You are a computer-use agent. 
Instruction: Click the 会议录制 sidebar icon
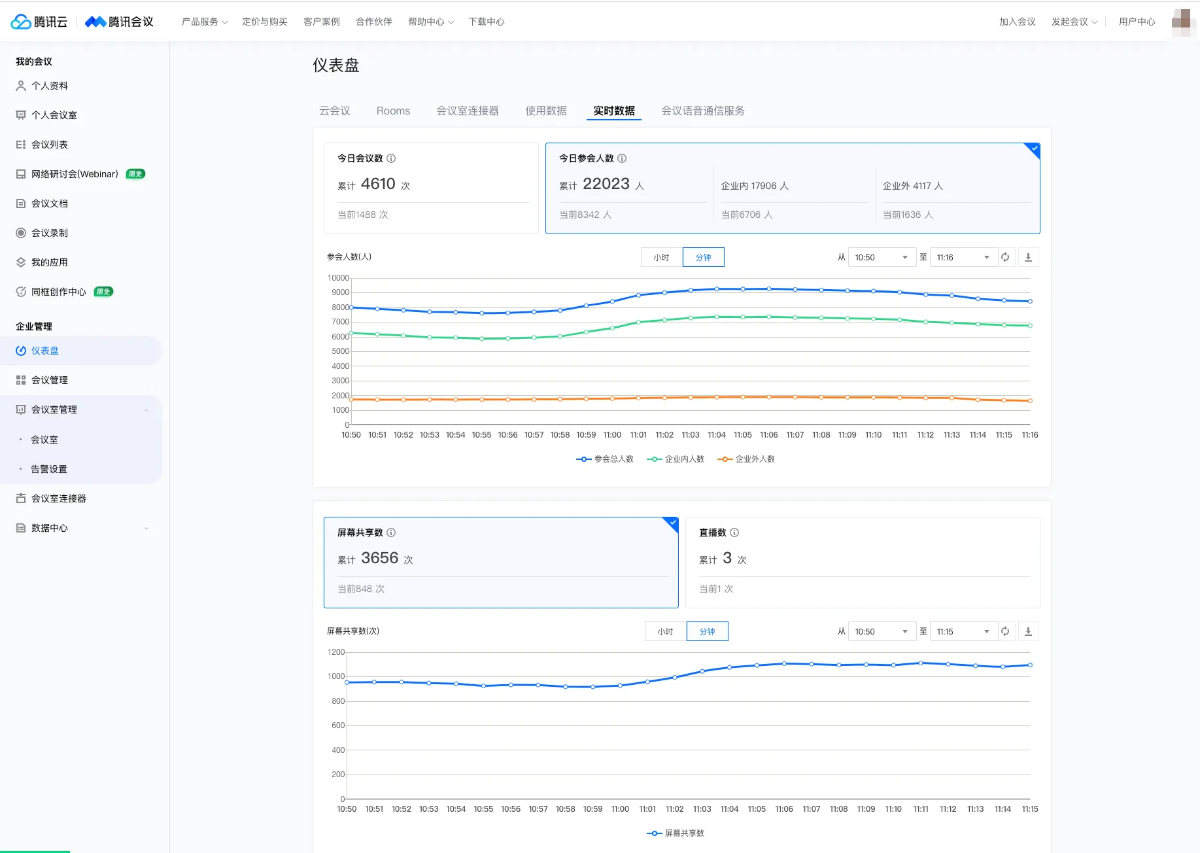tap(21, 233)
